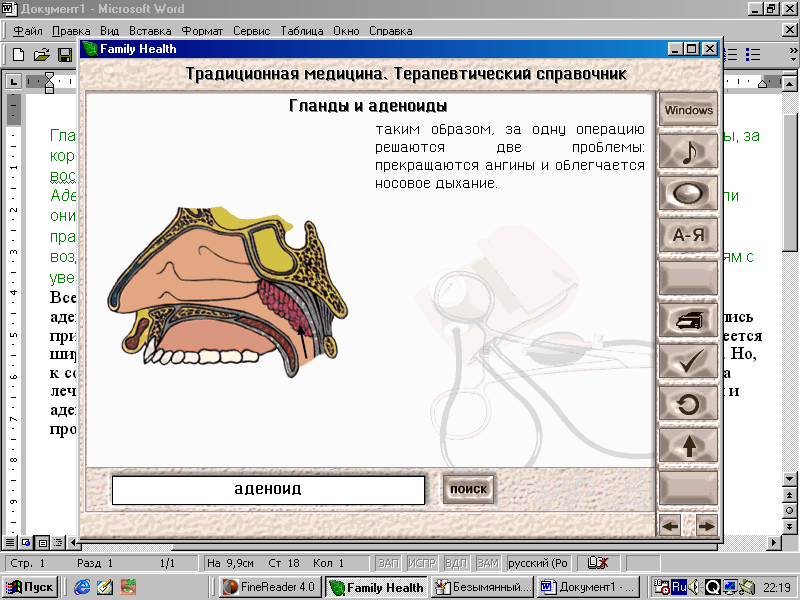Open the Вид menu

pyautogui.click(x=109, y=31)
